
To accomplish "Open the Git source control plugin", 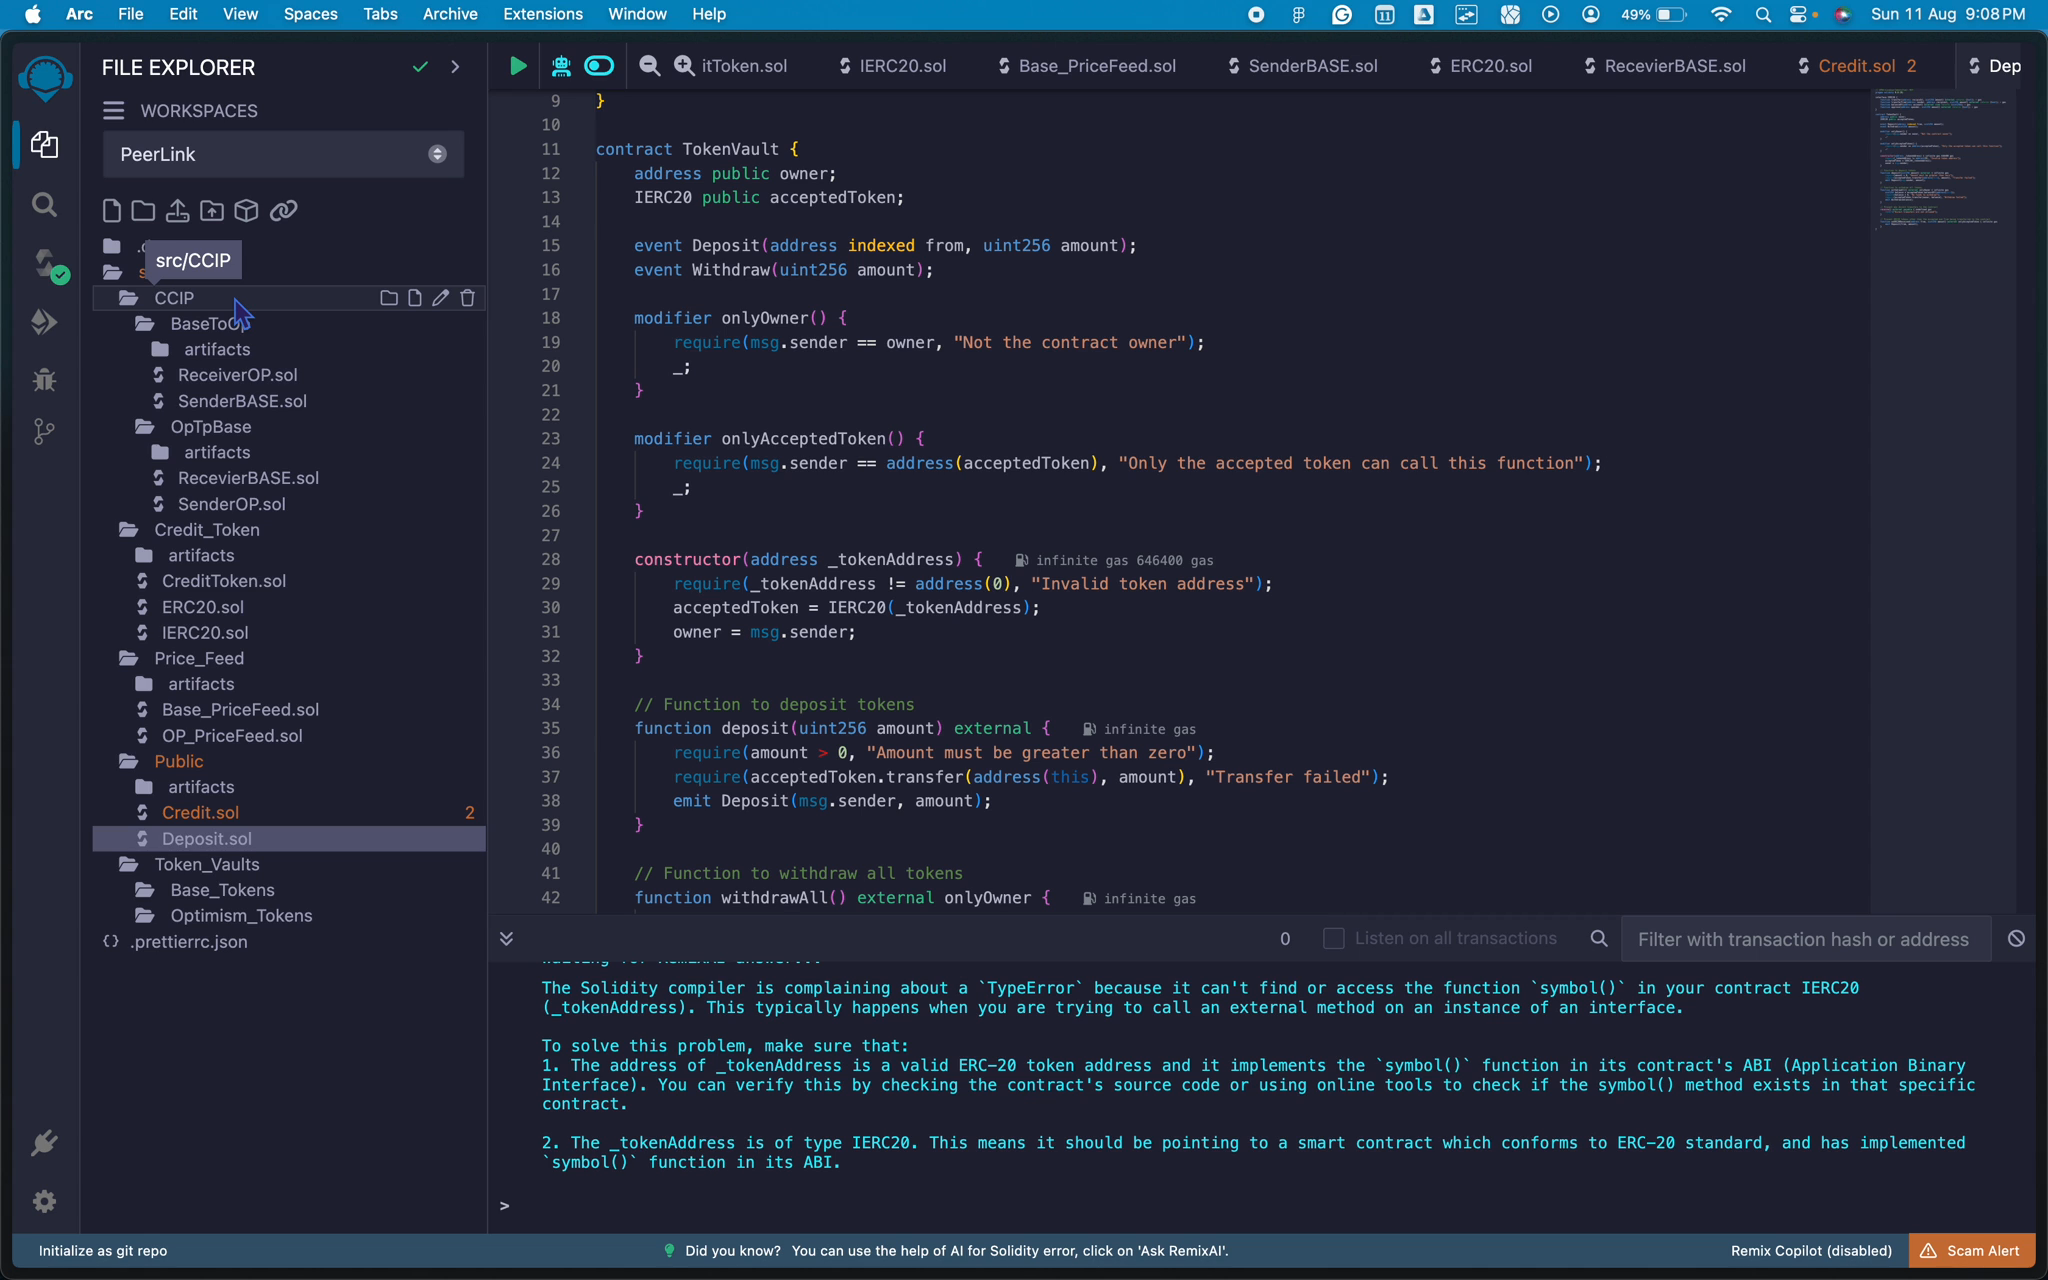I will 44,432.
